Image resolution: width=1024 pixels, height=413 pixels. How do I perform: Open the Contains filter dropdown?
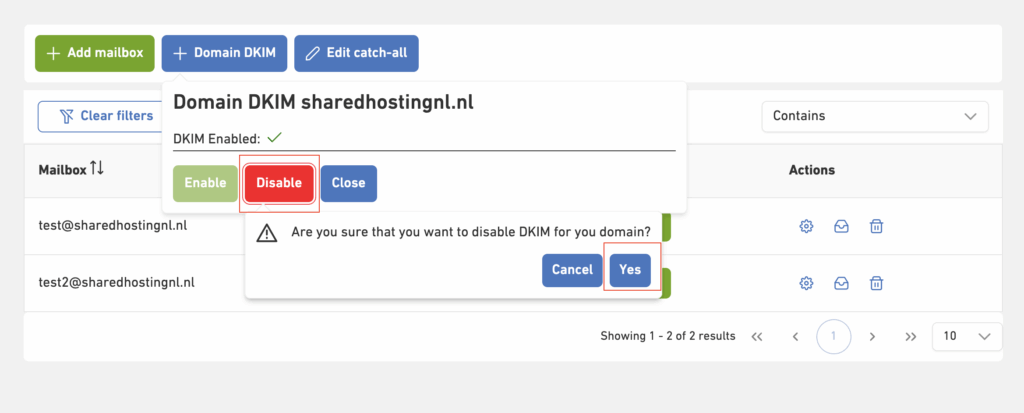pyautogui.click(x=874, y=116)
